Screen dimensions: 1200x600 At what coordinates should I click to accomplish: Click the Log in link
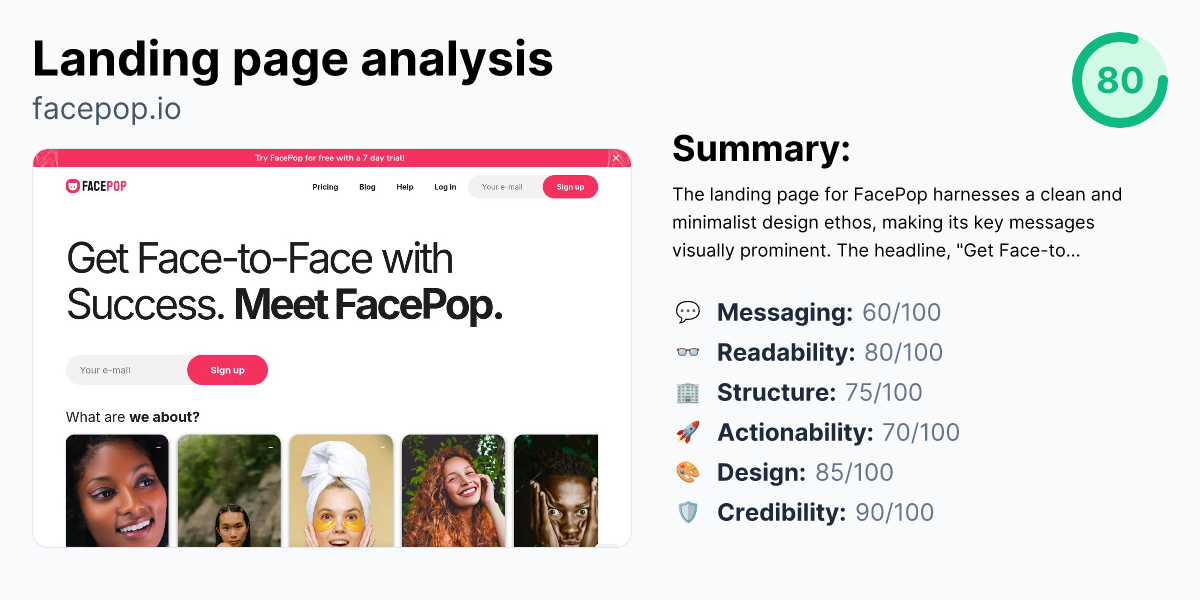[444, 187]
